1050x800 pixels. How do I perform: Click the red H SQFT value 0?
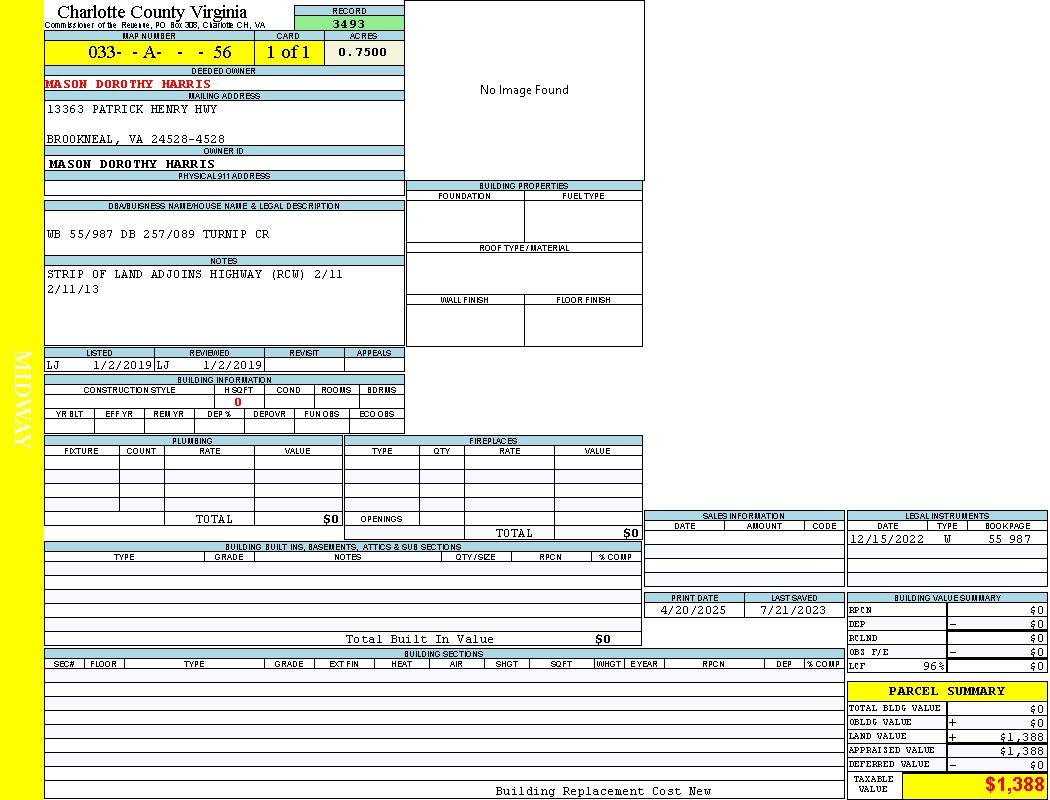[x=238, y=402]
